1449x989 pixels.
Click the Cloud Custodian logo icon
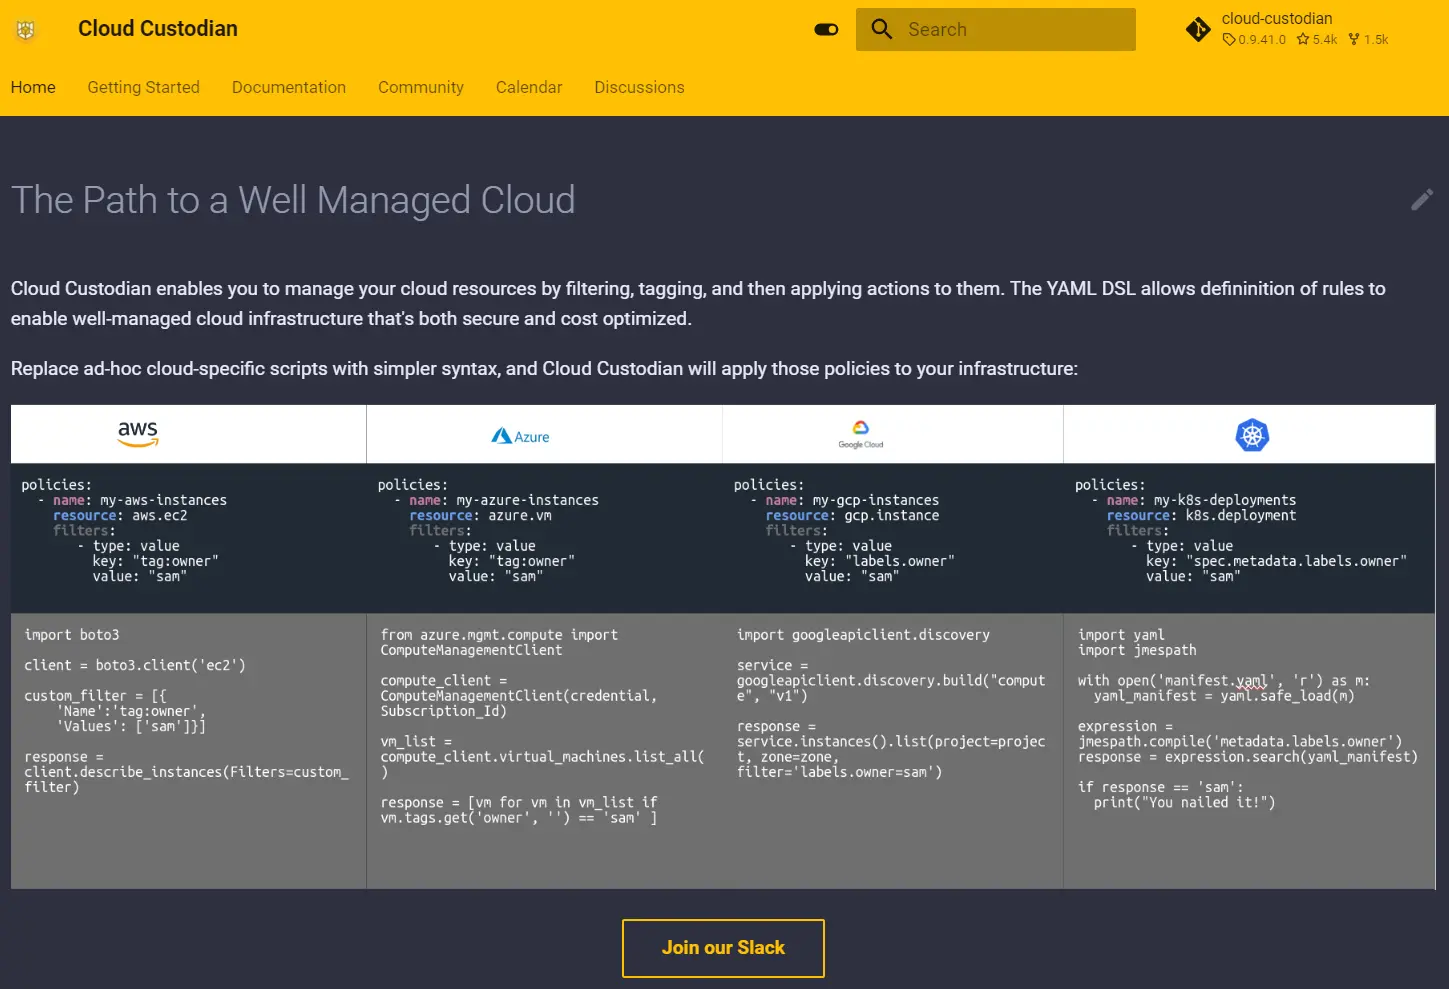[26, 30]
